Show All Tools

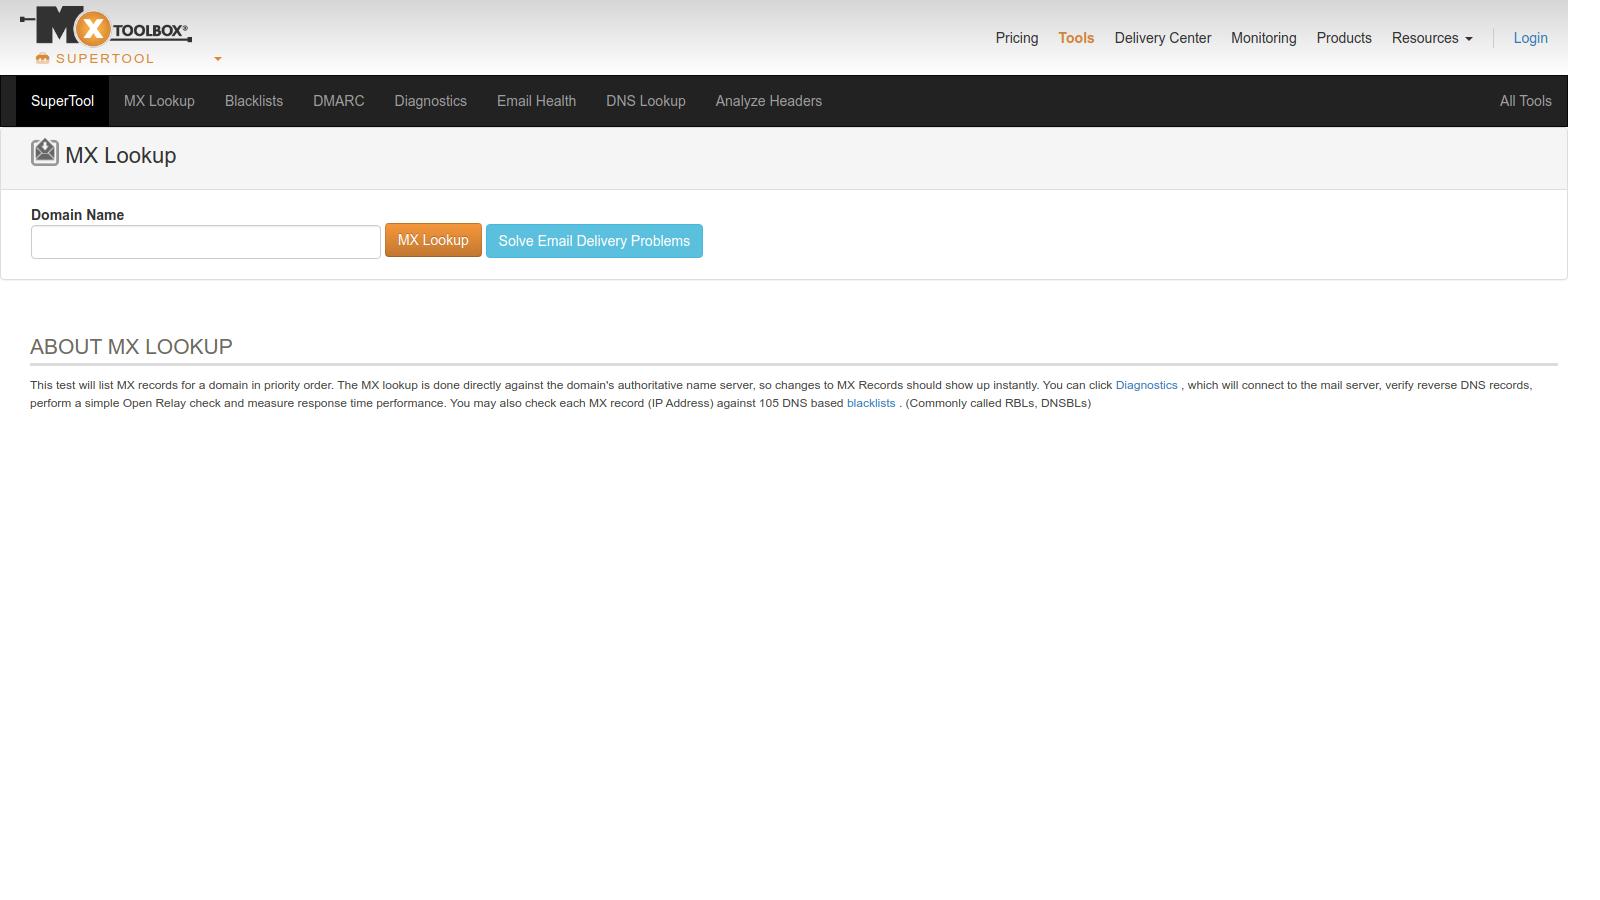[x=1525, y=101]
